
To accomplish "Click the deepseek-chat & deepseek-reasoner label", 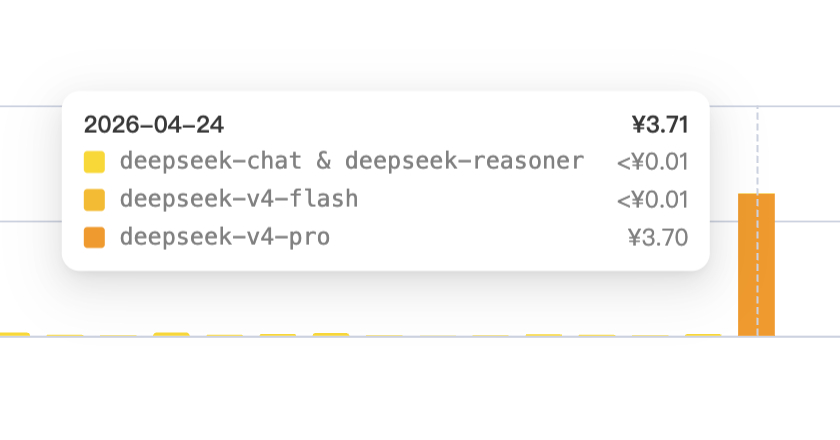I will click(351, 161).
